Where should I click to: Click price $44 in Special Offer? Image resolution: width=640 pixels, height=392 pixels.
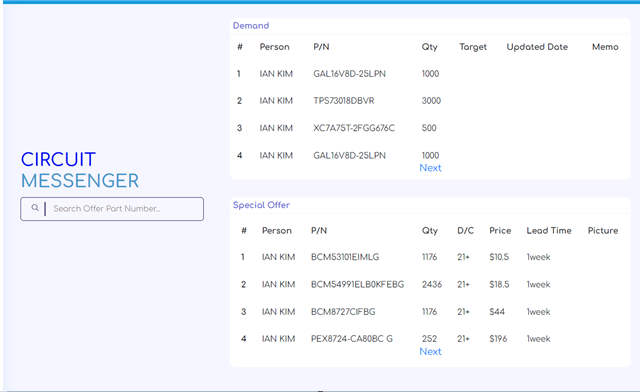pos(497,312)
